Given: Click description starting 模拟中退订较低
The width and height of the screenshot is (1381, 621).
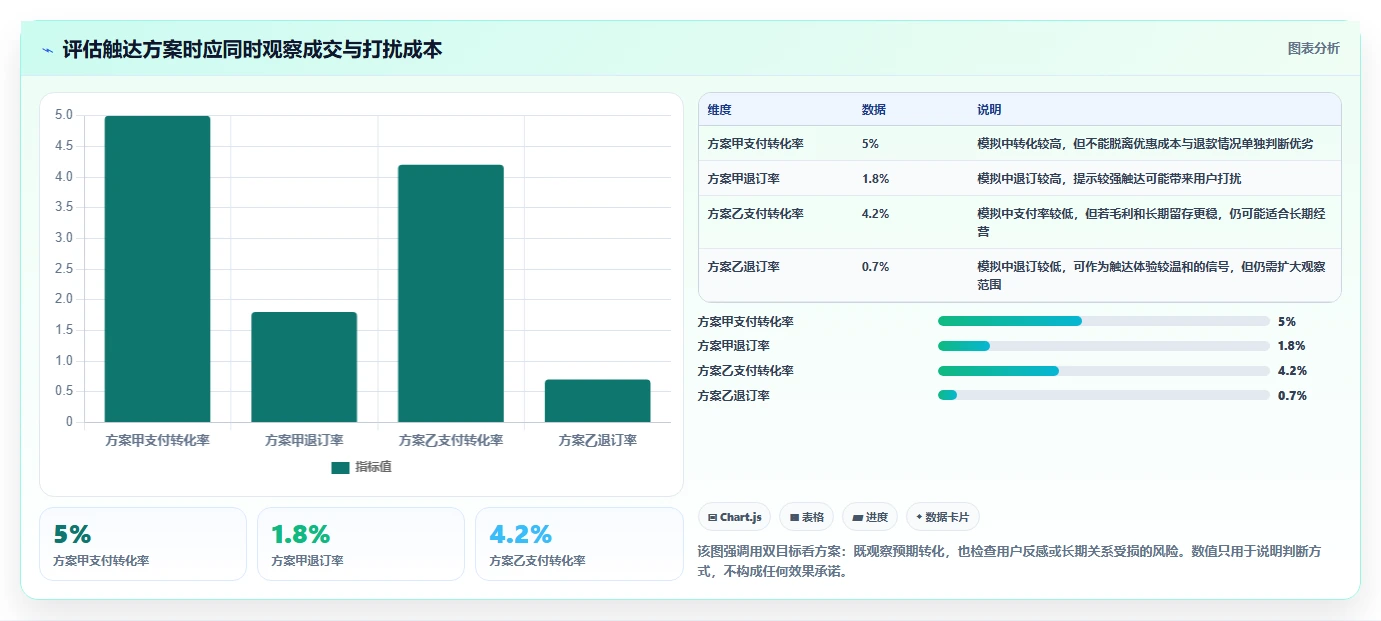Looking at the screenshot, I should 1152,275.
